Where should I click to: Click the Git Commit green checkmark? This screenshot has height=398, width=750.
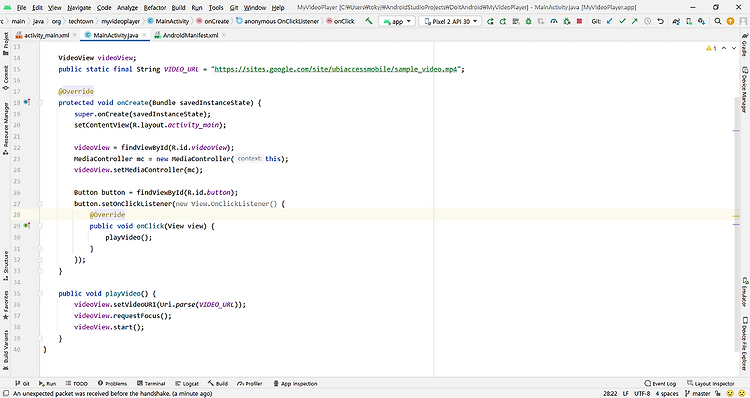click(622, 21)
